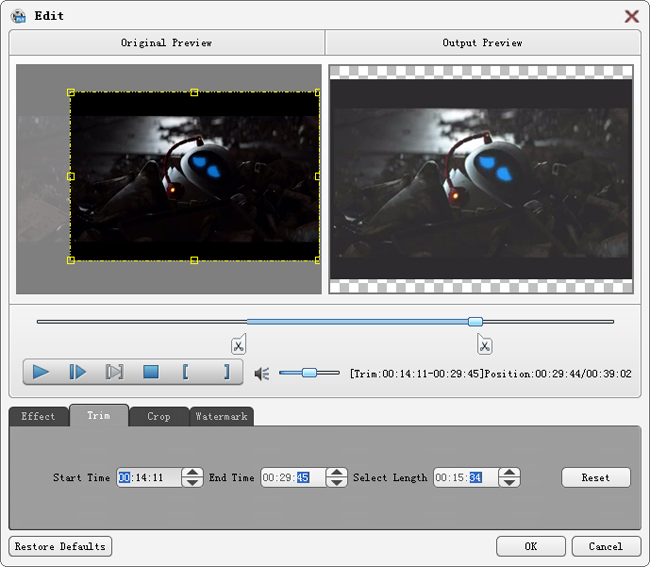Click the timeline playhead handle

point(475,322)
